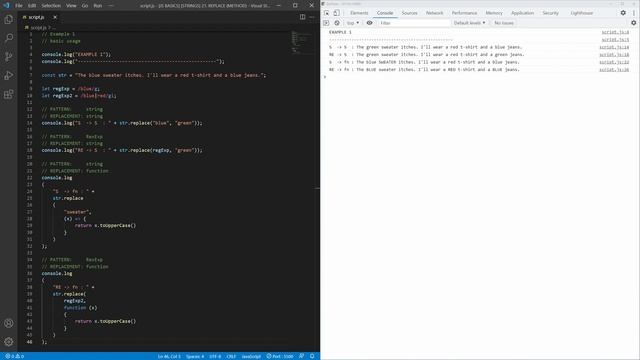The height and width of the screenshot is (360, 640).
Task: Open script.js link for the 'RE -> fn' log
Action: click(x=614, y=70)
